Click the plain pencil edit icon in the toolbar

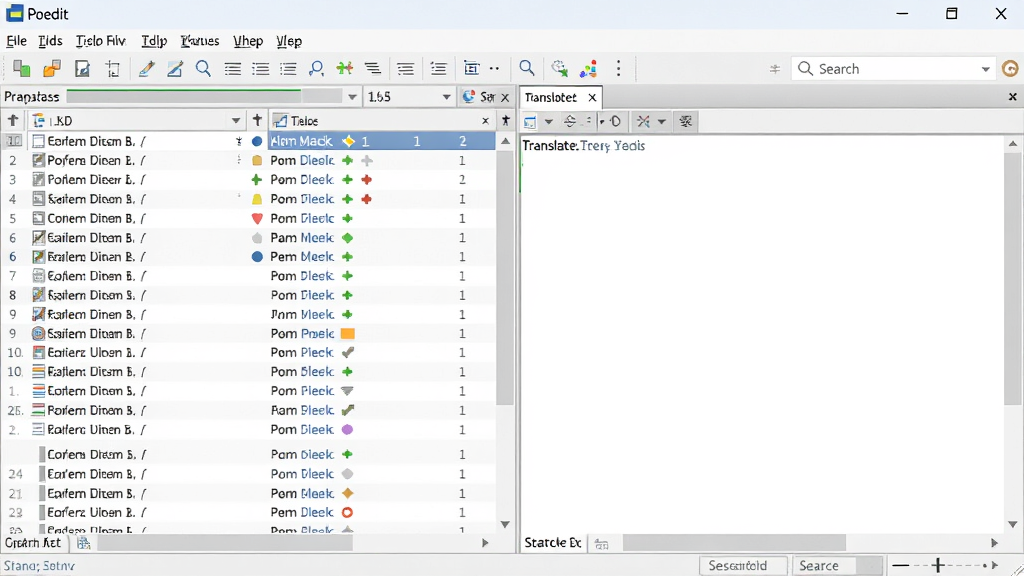tap(146, 69)
